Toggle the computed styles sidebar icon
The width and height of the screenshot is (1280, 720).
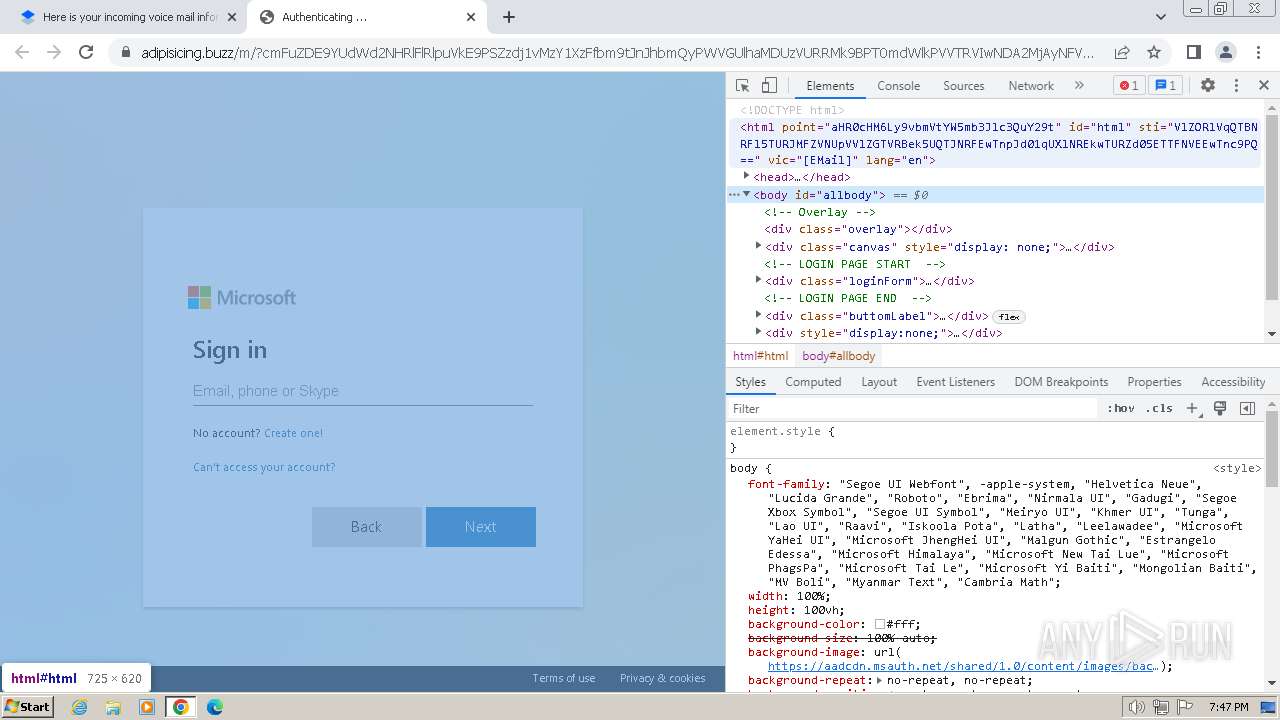[x=1247, y=408]
